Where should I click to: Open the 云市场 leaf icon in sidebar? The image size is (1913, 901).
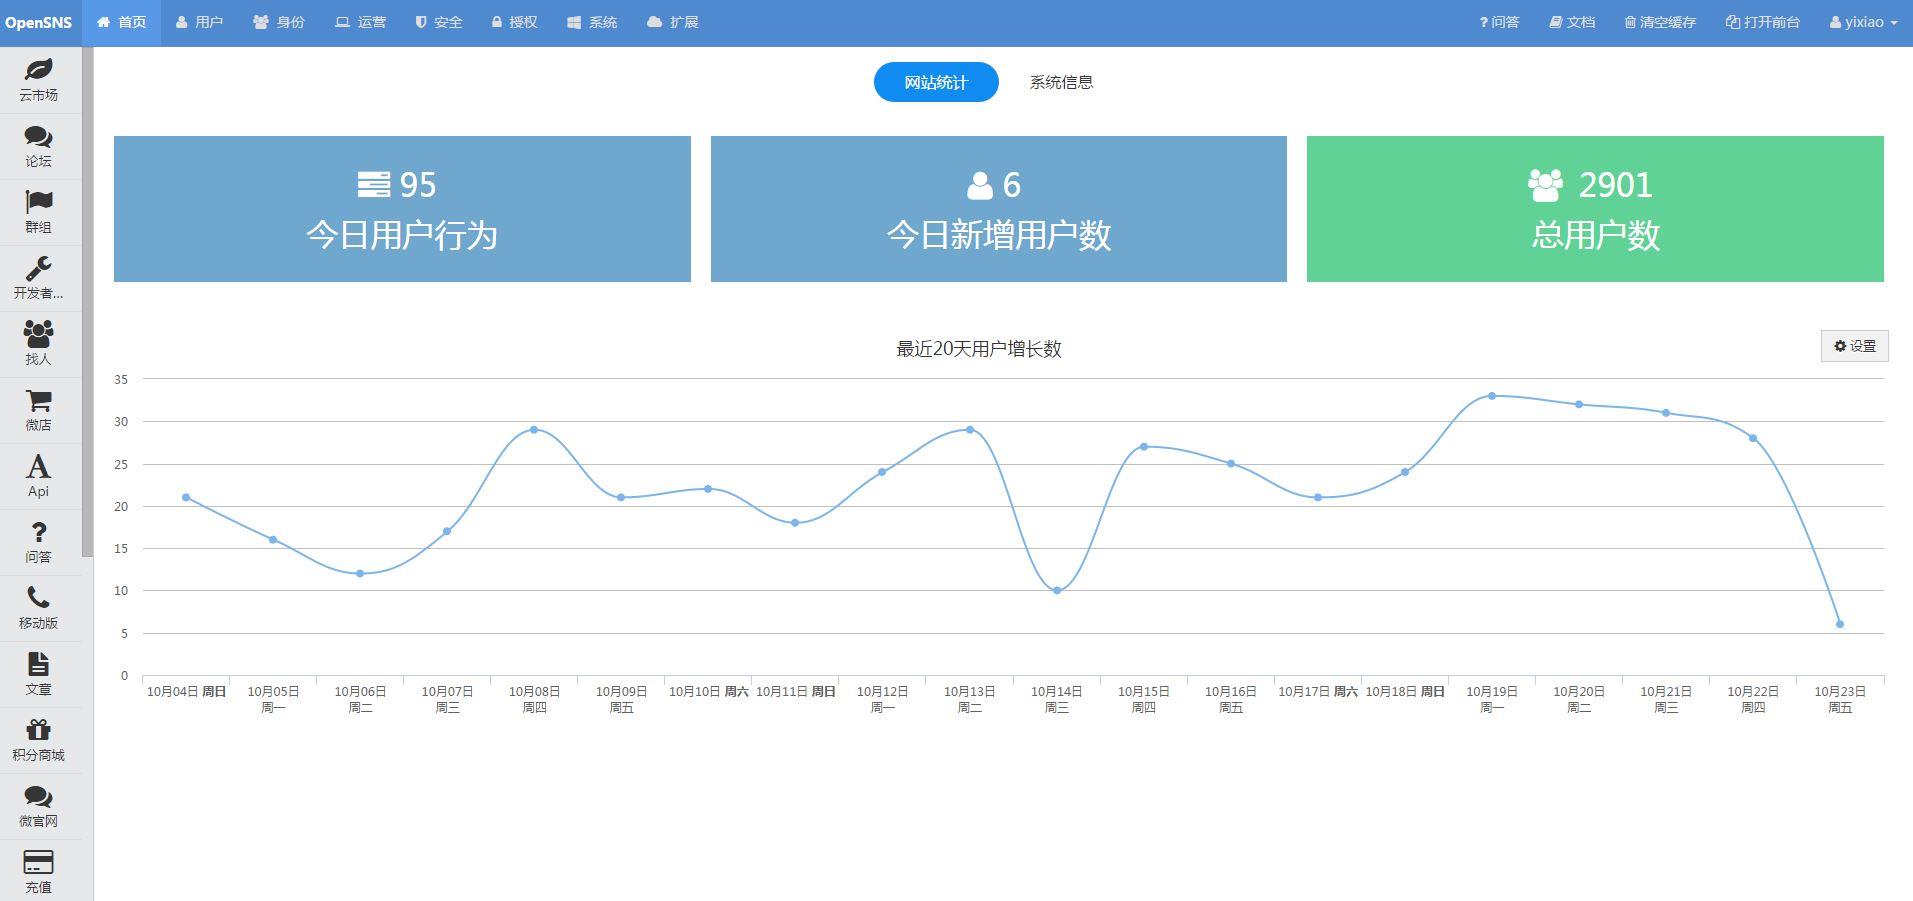pos(38,70)
